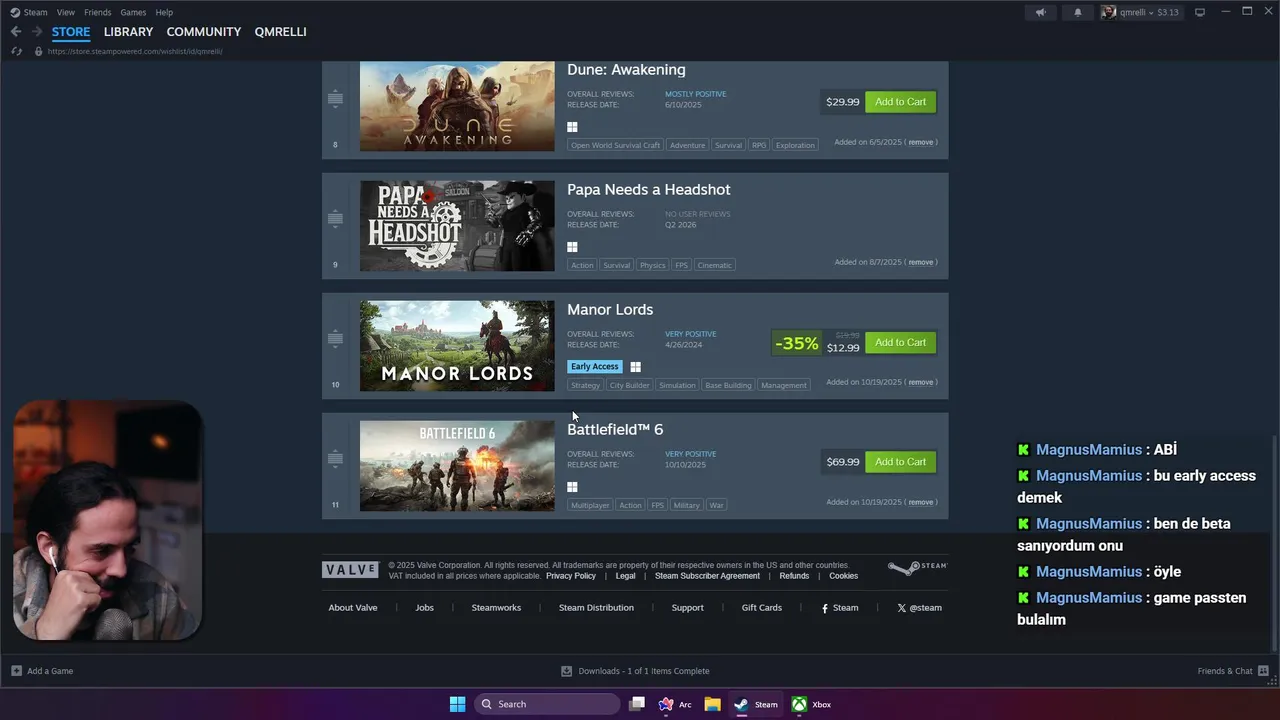This screenshot has width=1280, height=720.
Task: Remove Manor Lords from wishlist
Action: [x=920, y=382]
